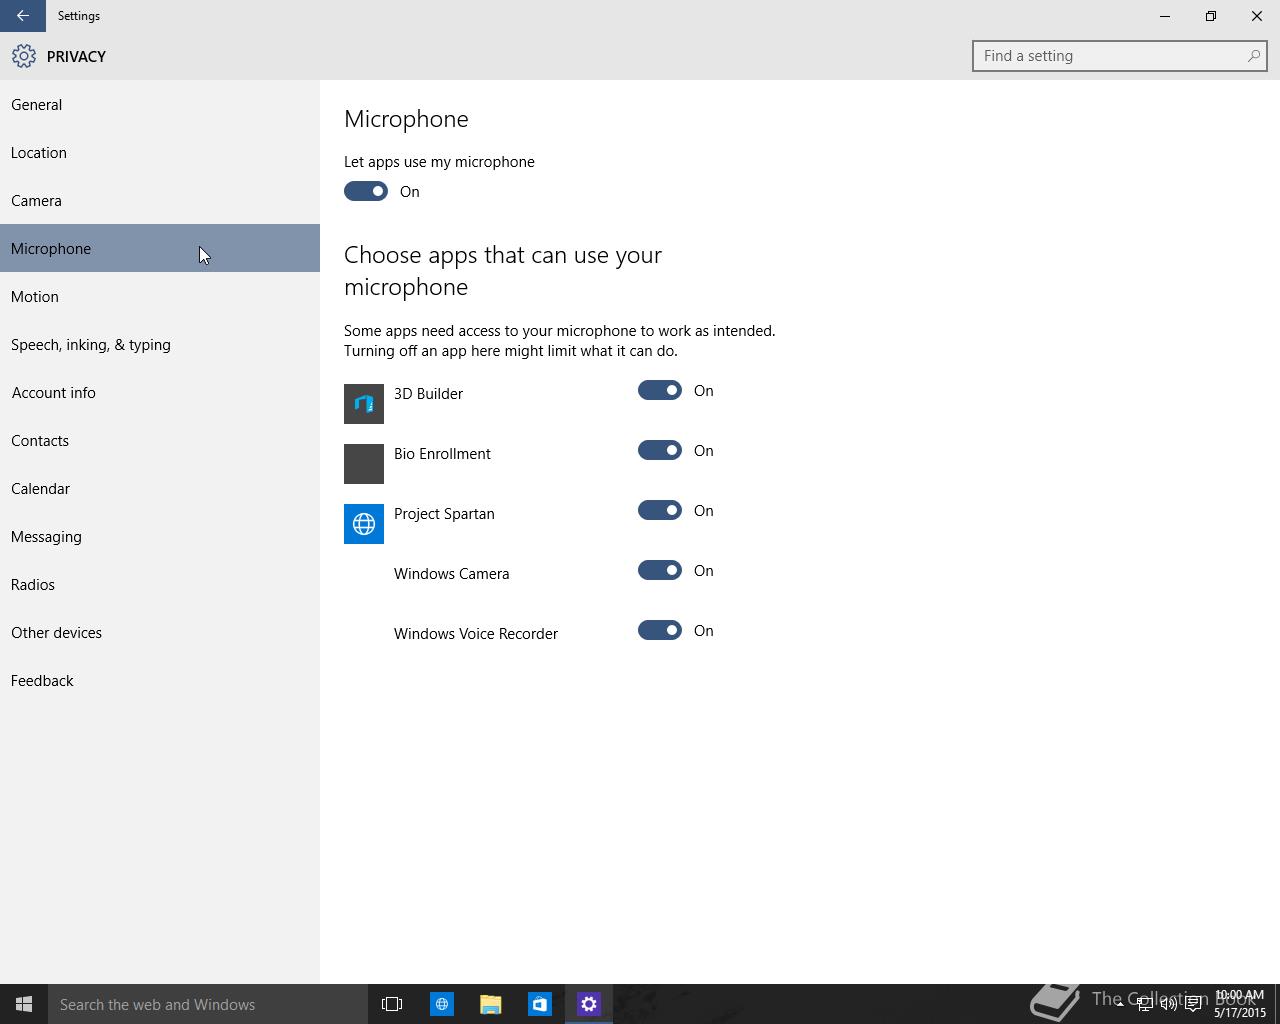Click the PRIVACY title text
The image size is (1280, 1024).
(x=76, y=57)
